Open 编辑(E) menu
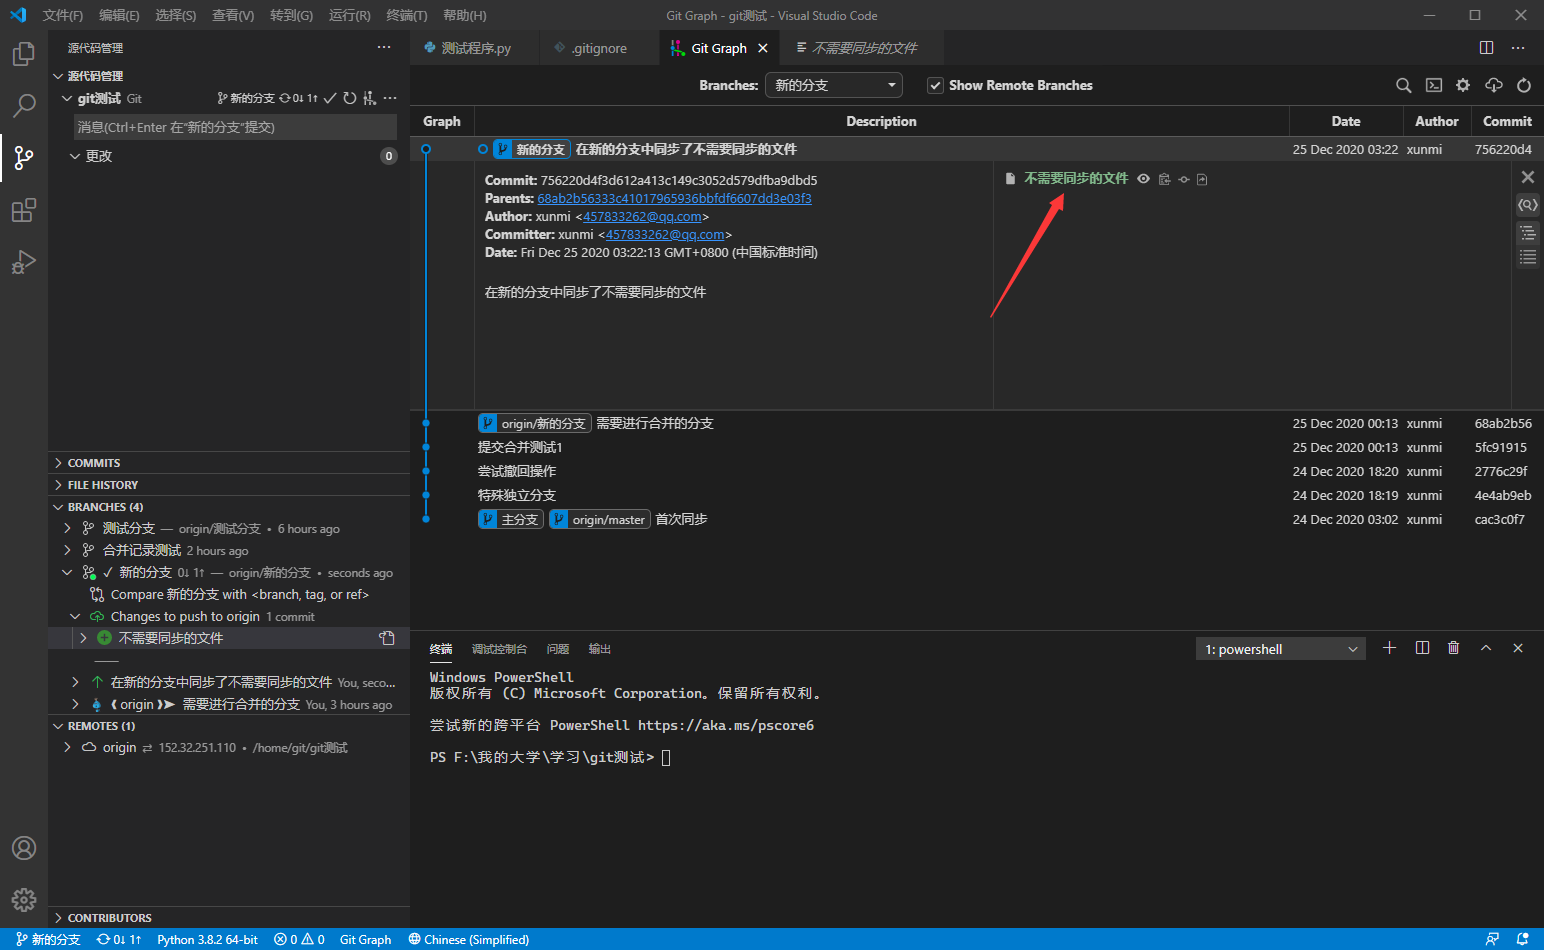1544x950 pixels. pyautogui.click(x=119, y=15)
